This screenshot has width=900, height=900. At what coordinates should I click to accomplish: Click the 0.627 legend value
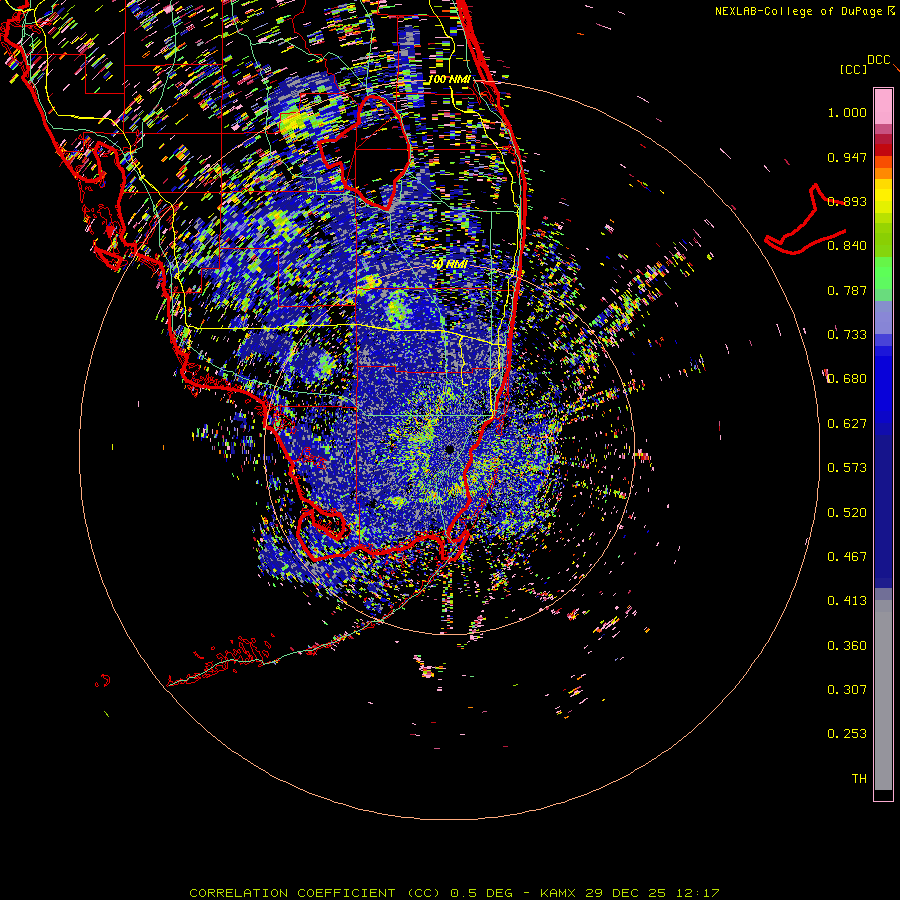click(847, 424)
